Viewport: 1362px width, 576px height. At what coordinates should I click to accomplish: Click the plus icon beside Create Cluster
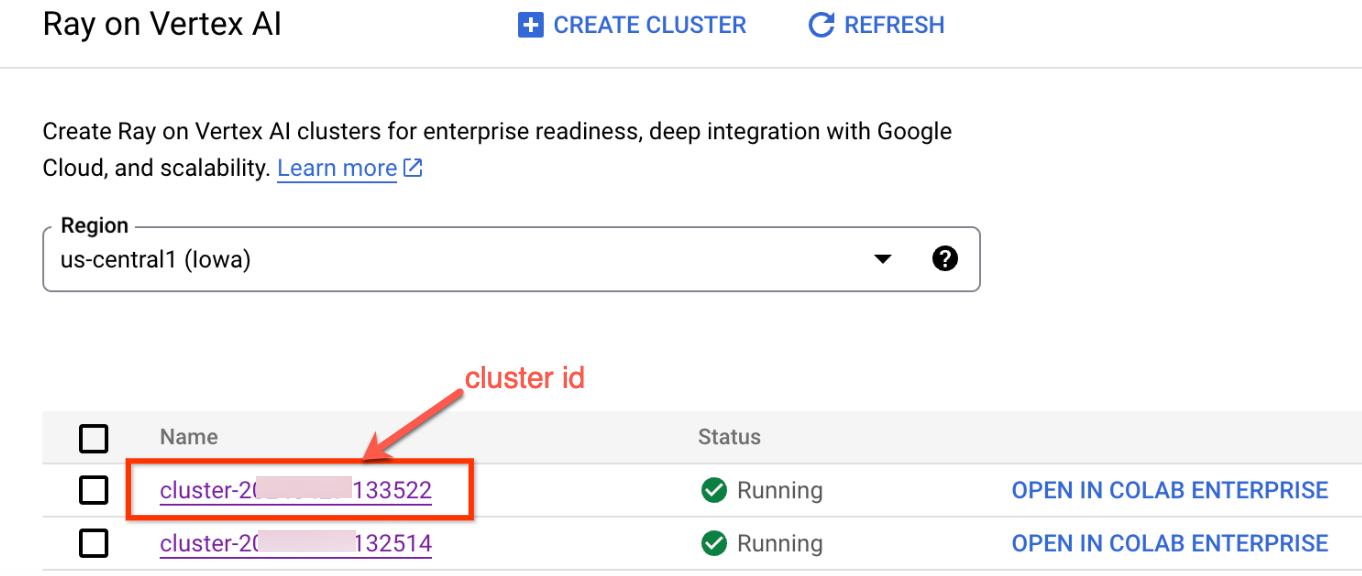[529, 25]
